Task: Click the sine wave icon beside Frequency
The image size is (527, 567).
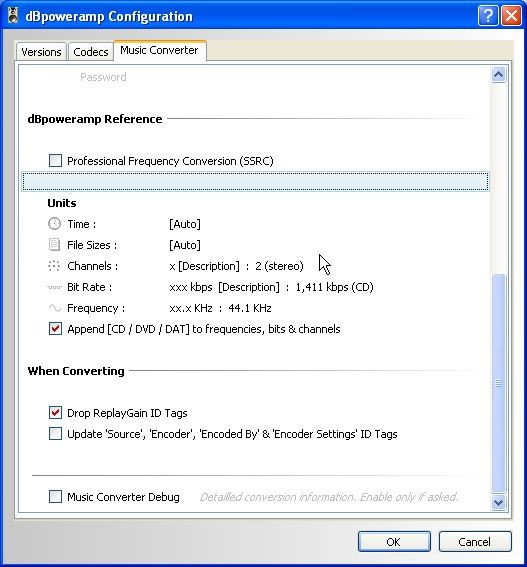Action: click(54, 308)
